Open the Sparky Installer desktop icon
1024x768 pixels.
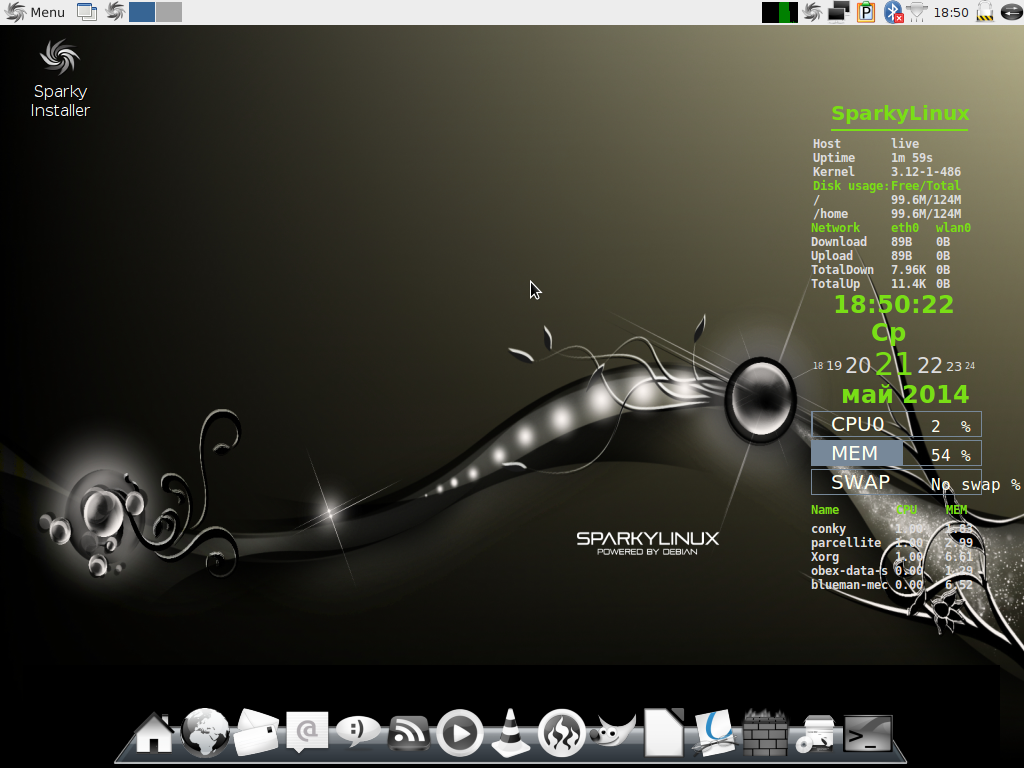click(x=60, y=78)
